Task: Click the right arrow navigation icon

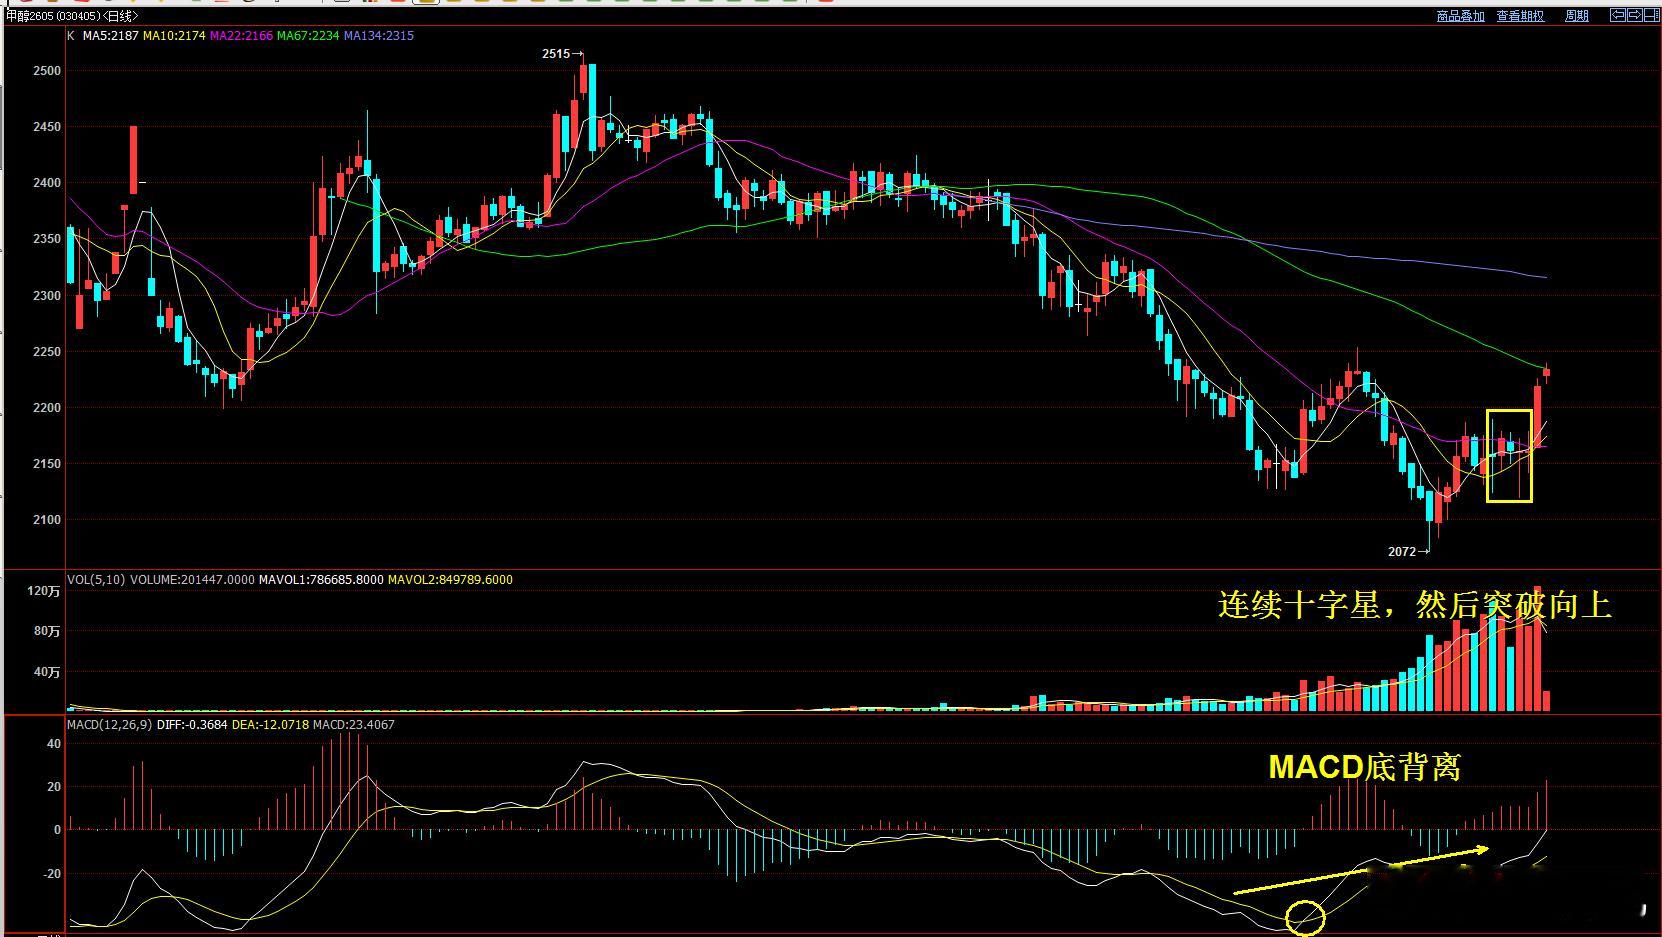Action: 1635,15
